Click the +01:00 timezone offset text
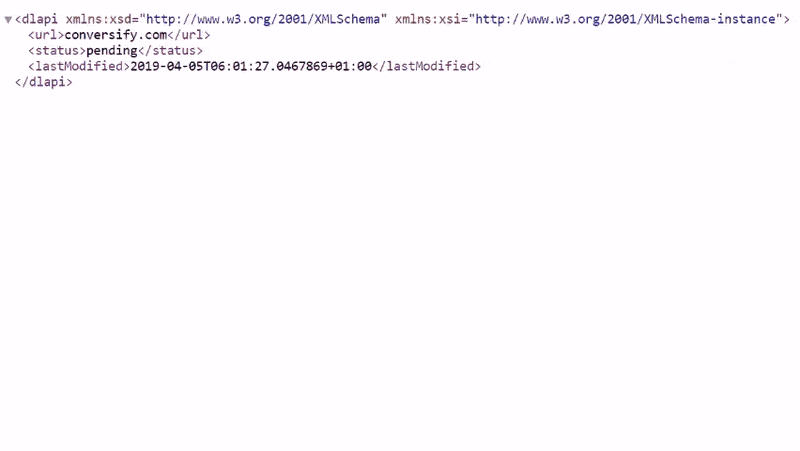Viewport: 800px width, 451px height. [x=350, y=66]
